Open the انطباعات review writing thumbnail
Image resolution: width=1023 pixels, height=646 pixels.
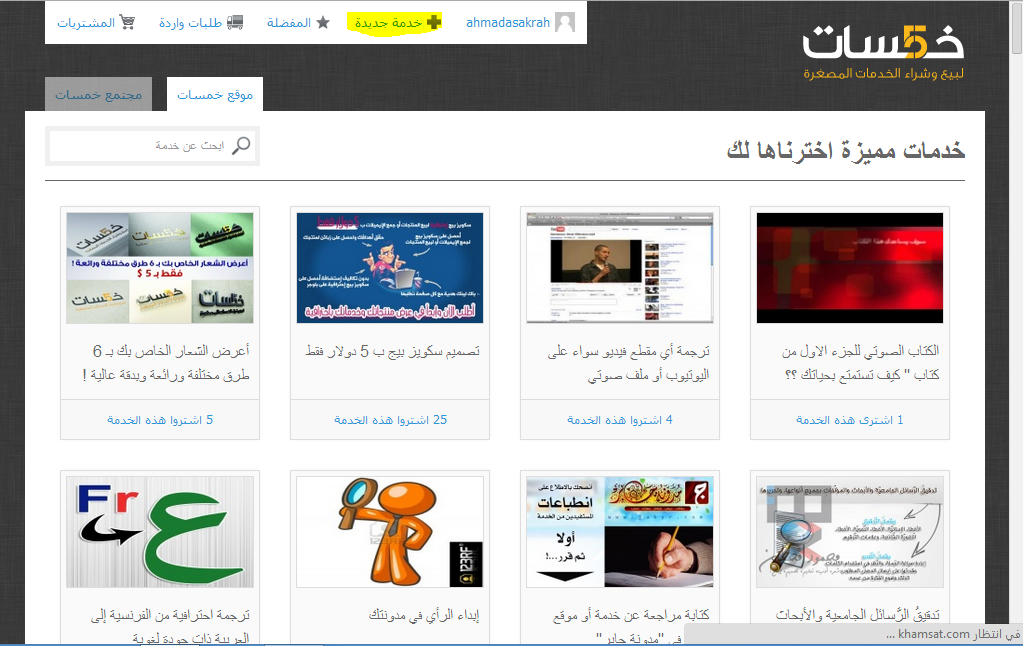620,532
